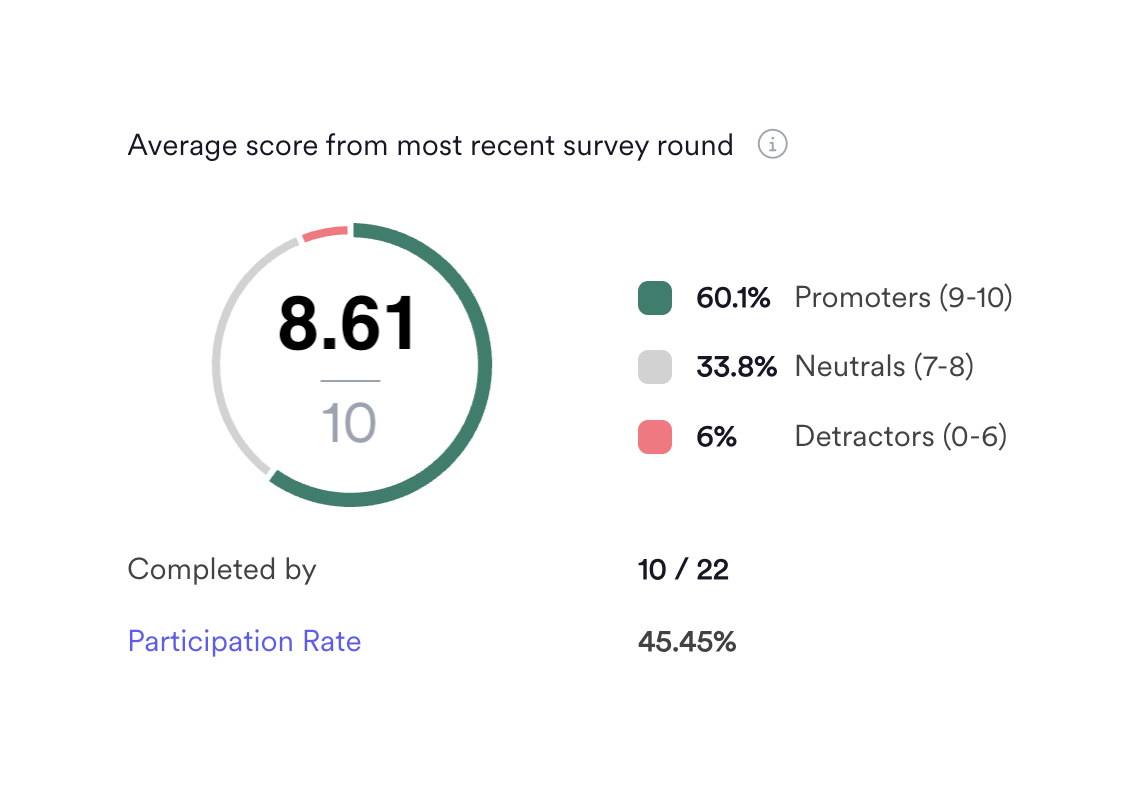Select the "Average score from most recent survey round" heading
This screenshot has width=1140, height=785.
[429, 145]
